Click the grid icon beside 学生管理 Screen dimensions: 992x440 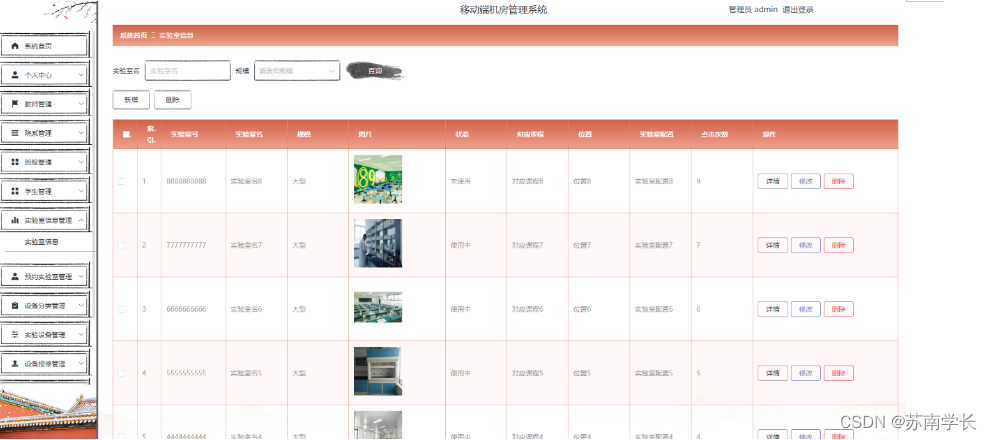click(15, 191)
